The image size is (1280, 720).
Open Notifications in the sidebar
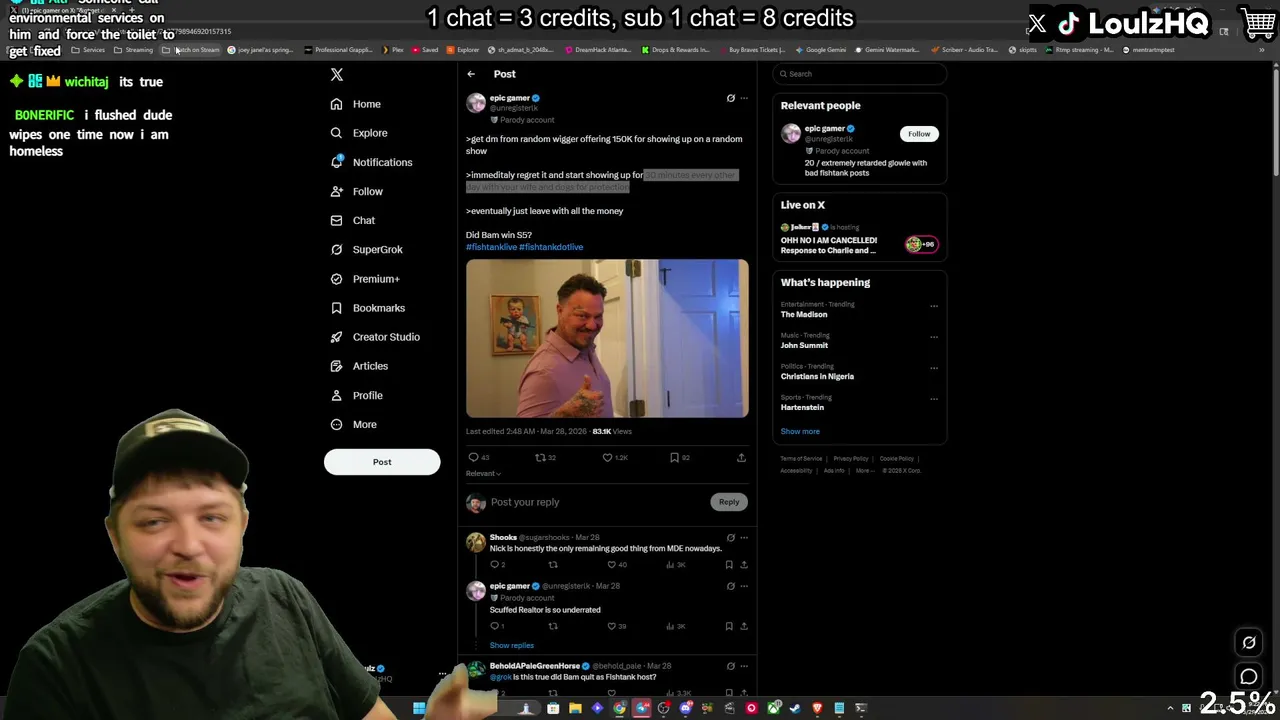click(371, 162)
